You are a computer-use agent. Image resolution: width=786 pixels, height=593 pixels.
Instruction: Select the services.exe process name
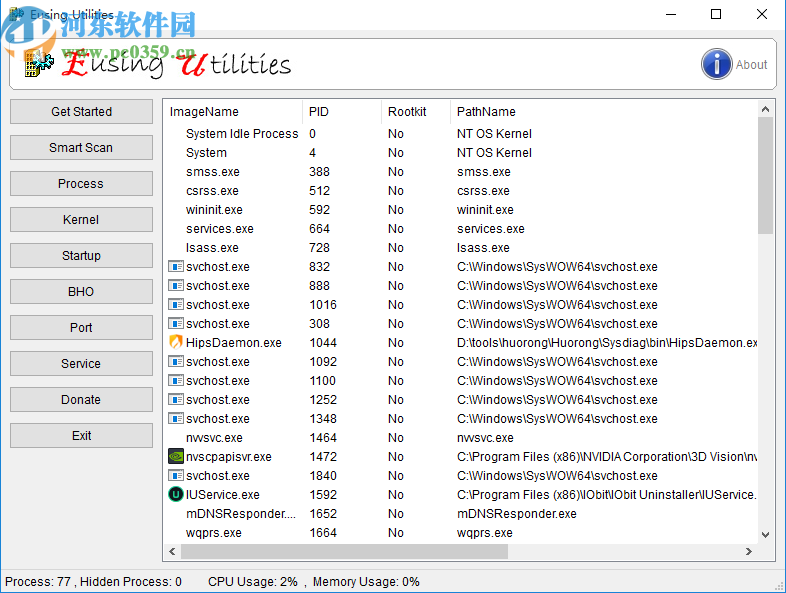220,229
